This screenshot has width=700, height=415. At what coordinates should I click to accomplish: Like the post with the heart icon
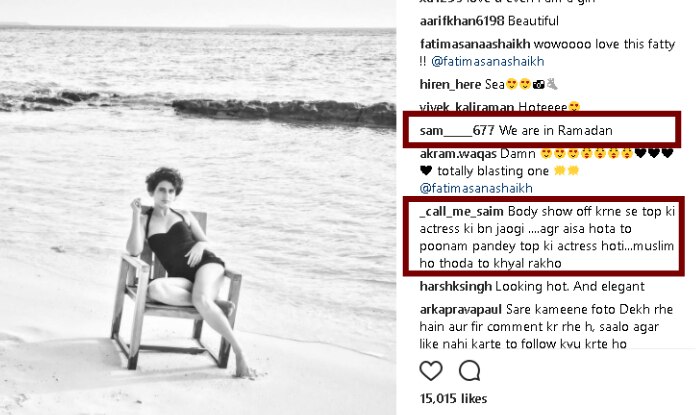pos(431,371)
